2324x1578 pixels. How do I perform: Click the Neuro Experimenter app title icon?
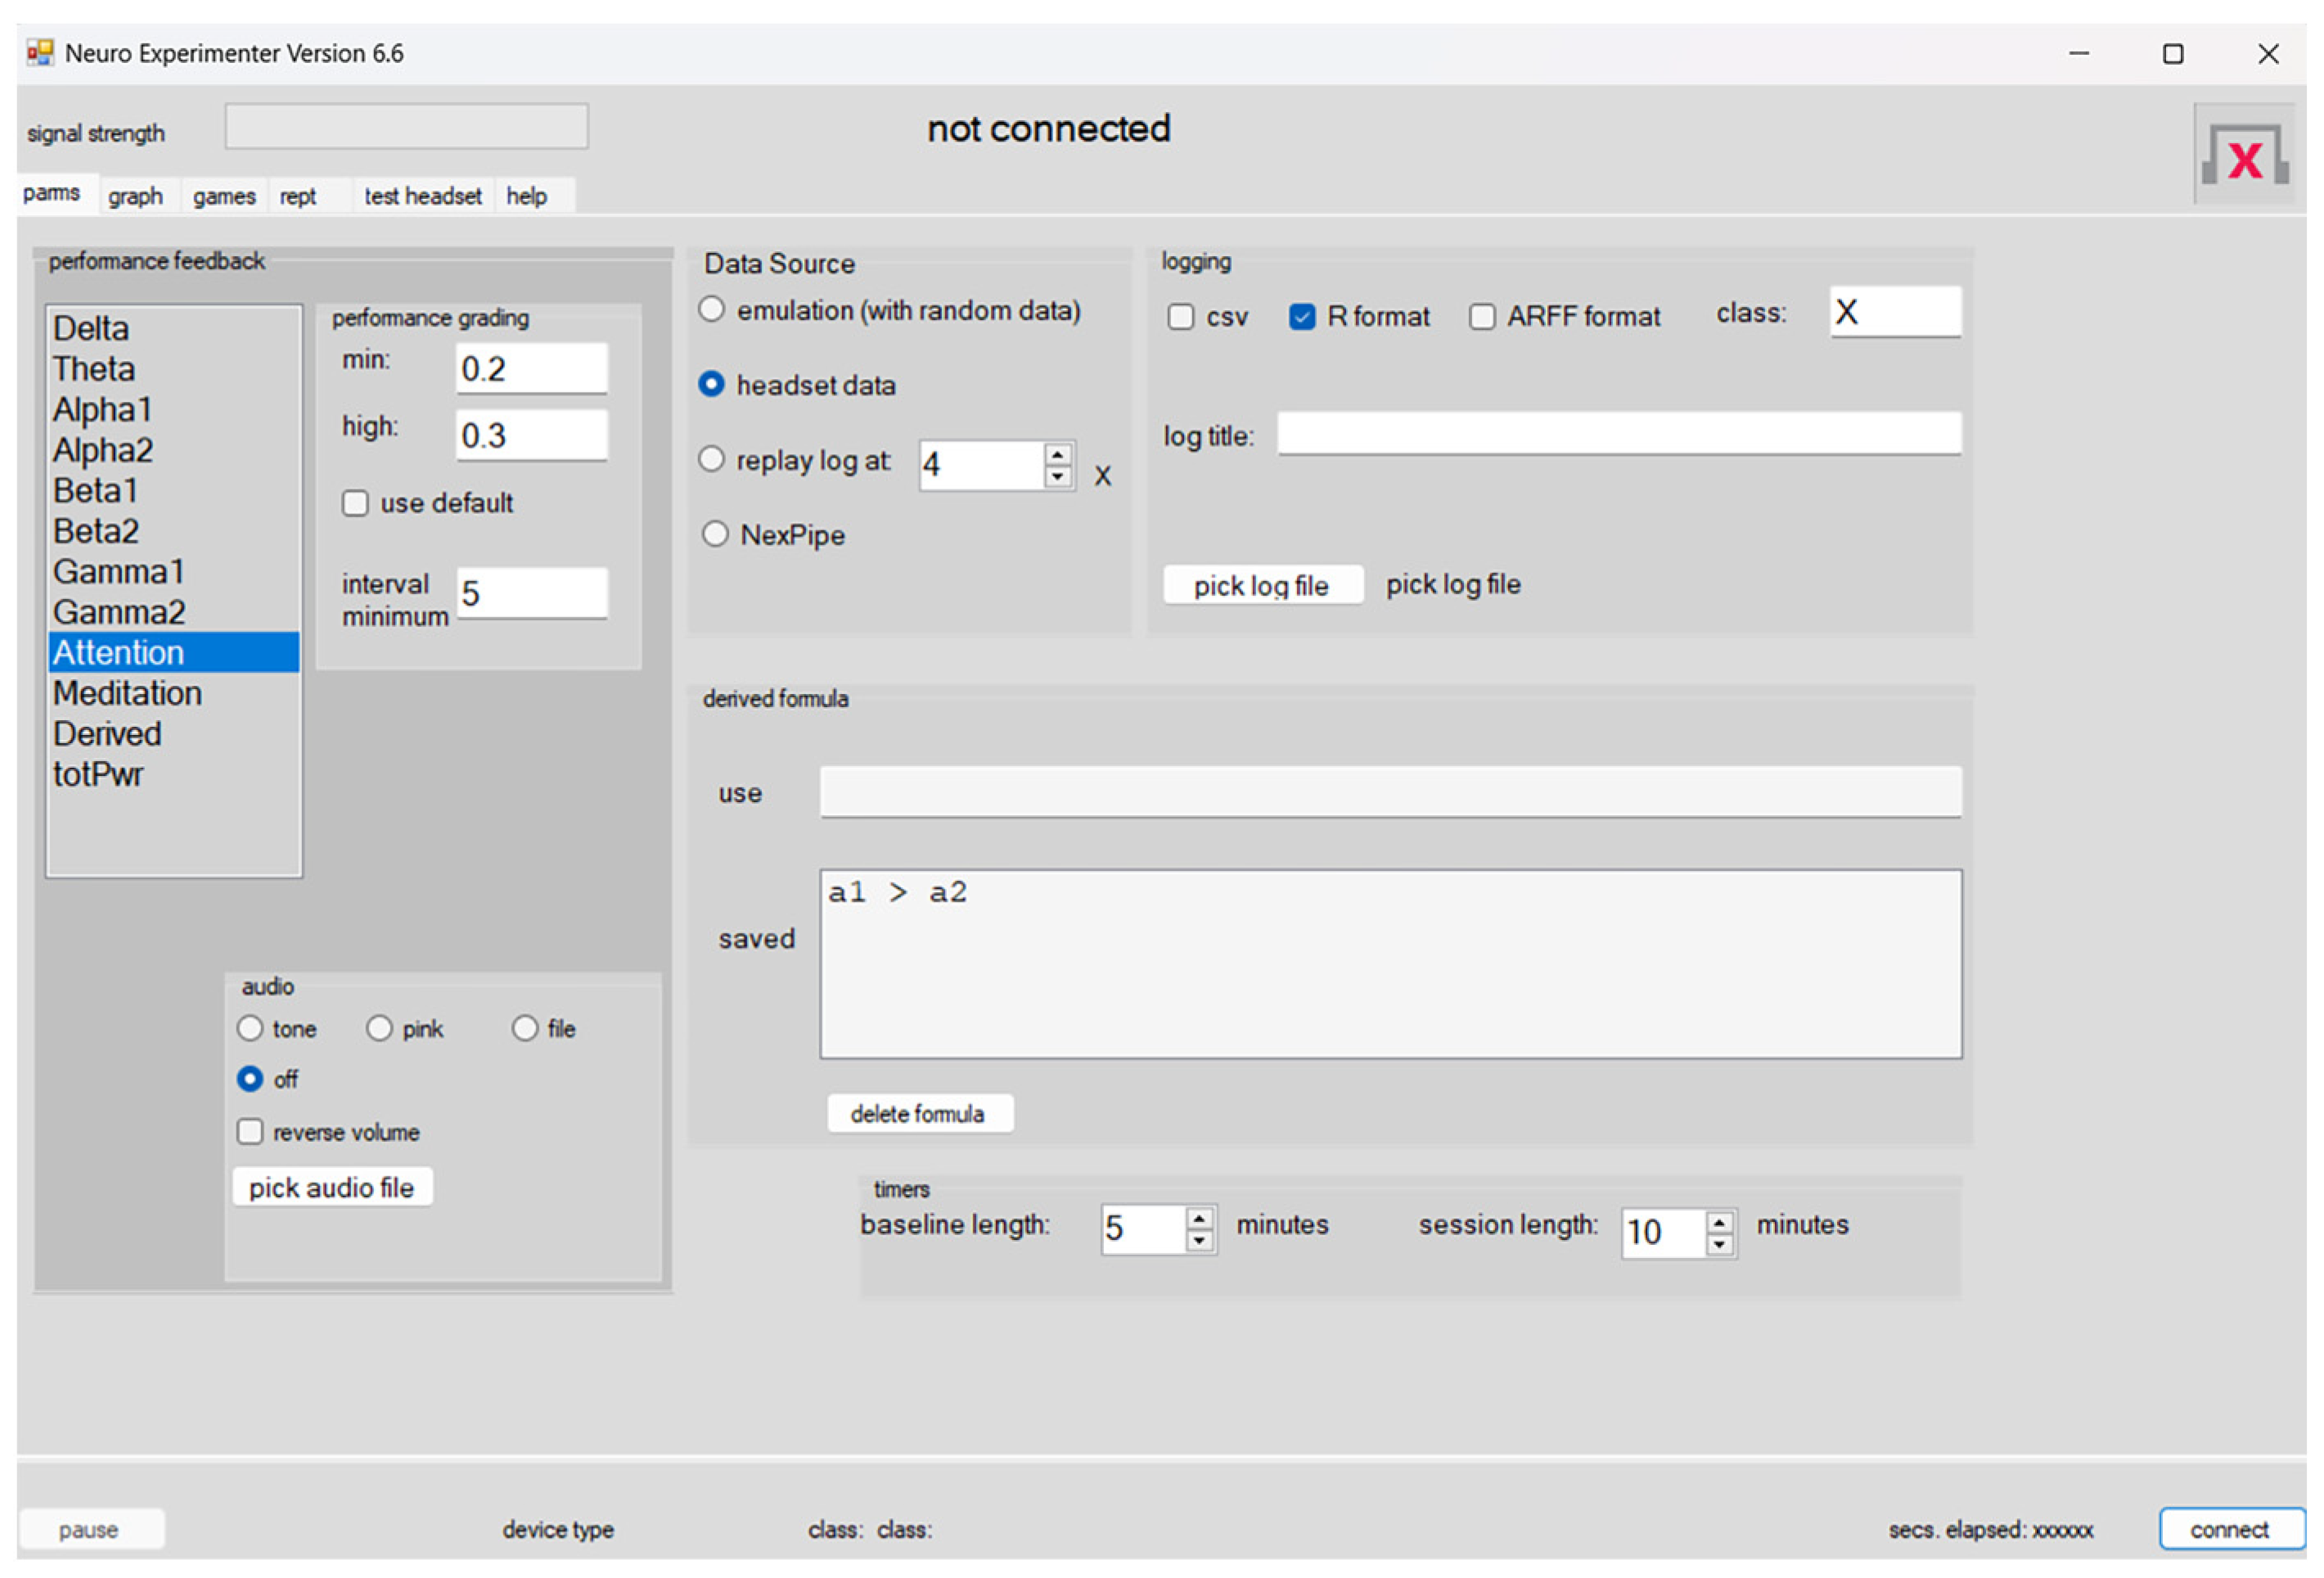pos(40,53)
